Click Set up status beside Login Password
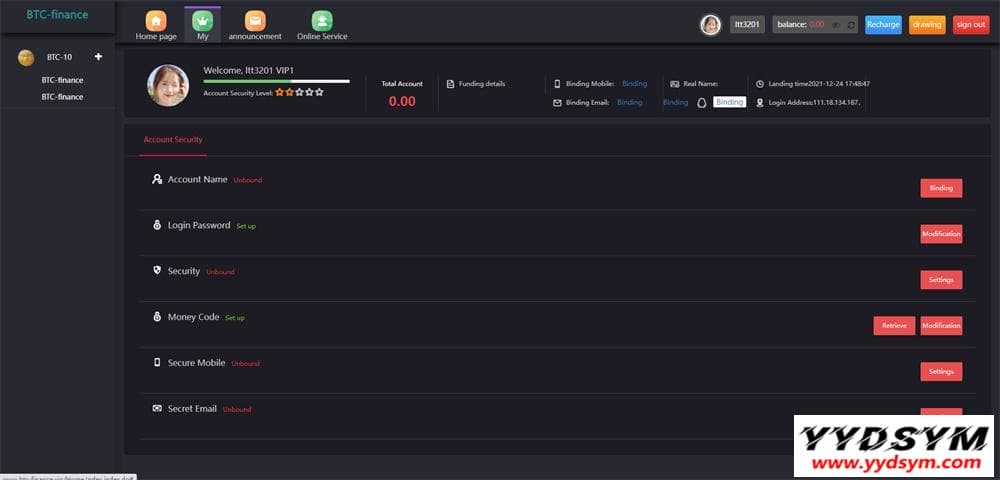 click(x=246, y=226)
